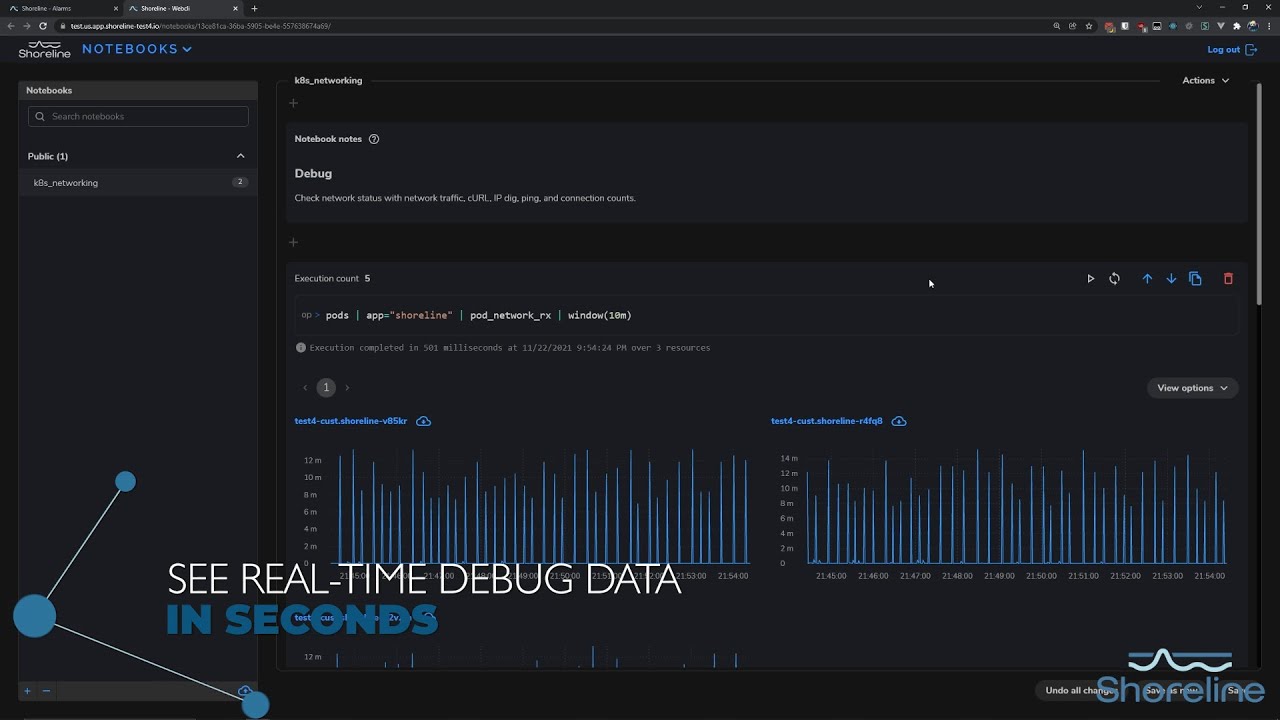1280x720 pixels.
Task: Click the Log out link
Action: [1230, 50]
